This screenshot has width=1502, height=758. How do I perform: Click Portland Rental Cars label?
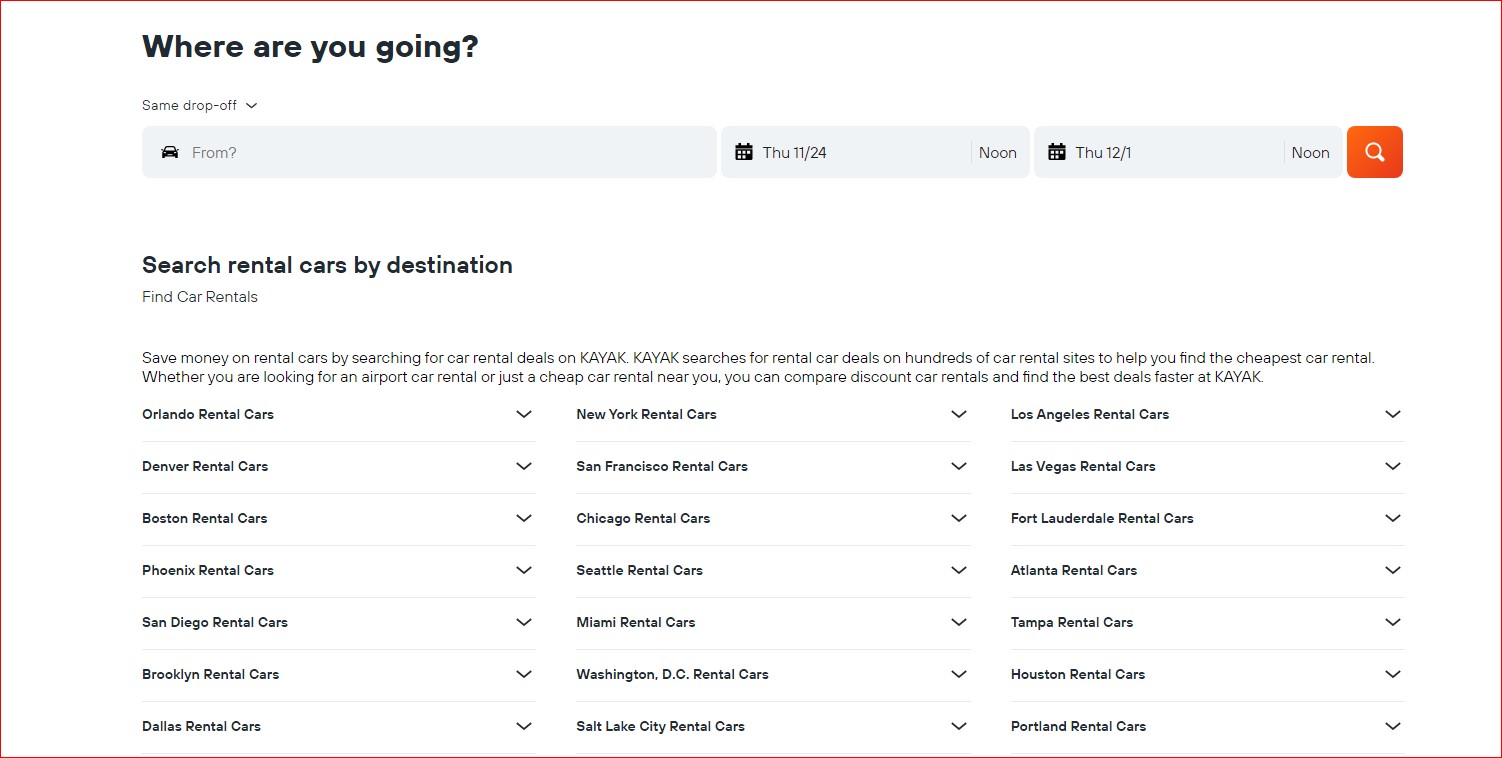click(1078, 726)
